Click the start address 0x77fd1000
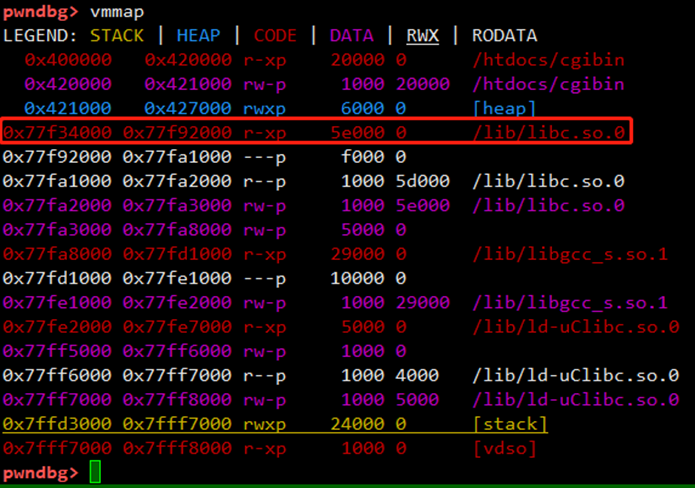Image resolution: width=695 pixels, height=488 pixels. tap(57, 278)
